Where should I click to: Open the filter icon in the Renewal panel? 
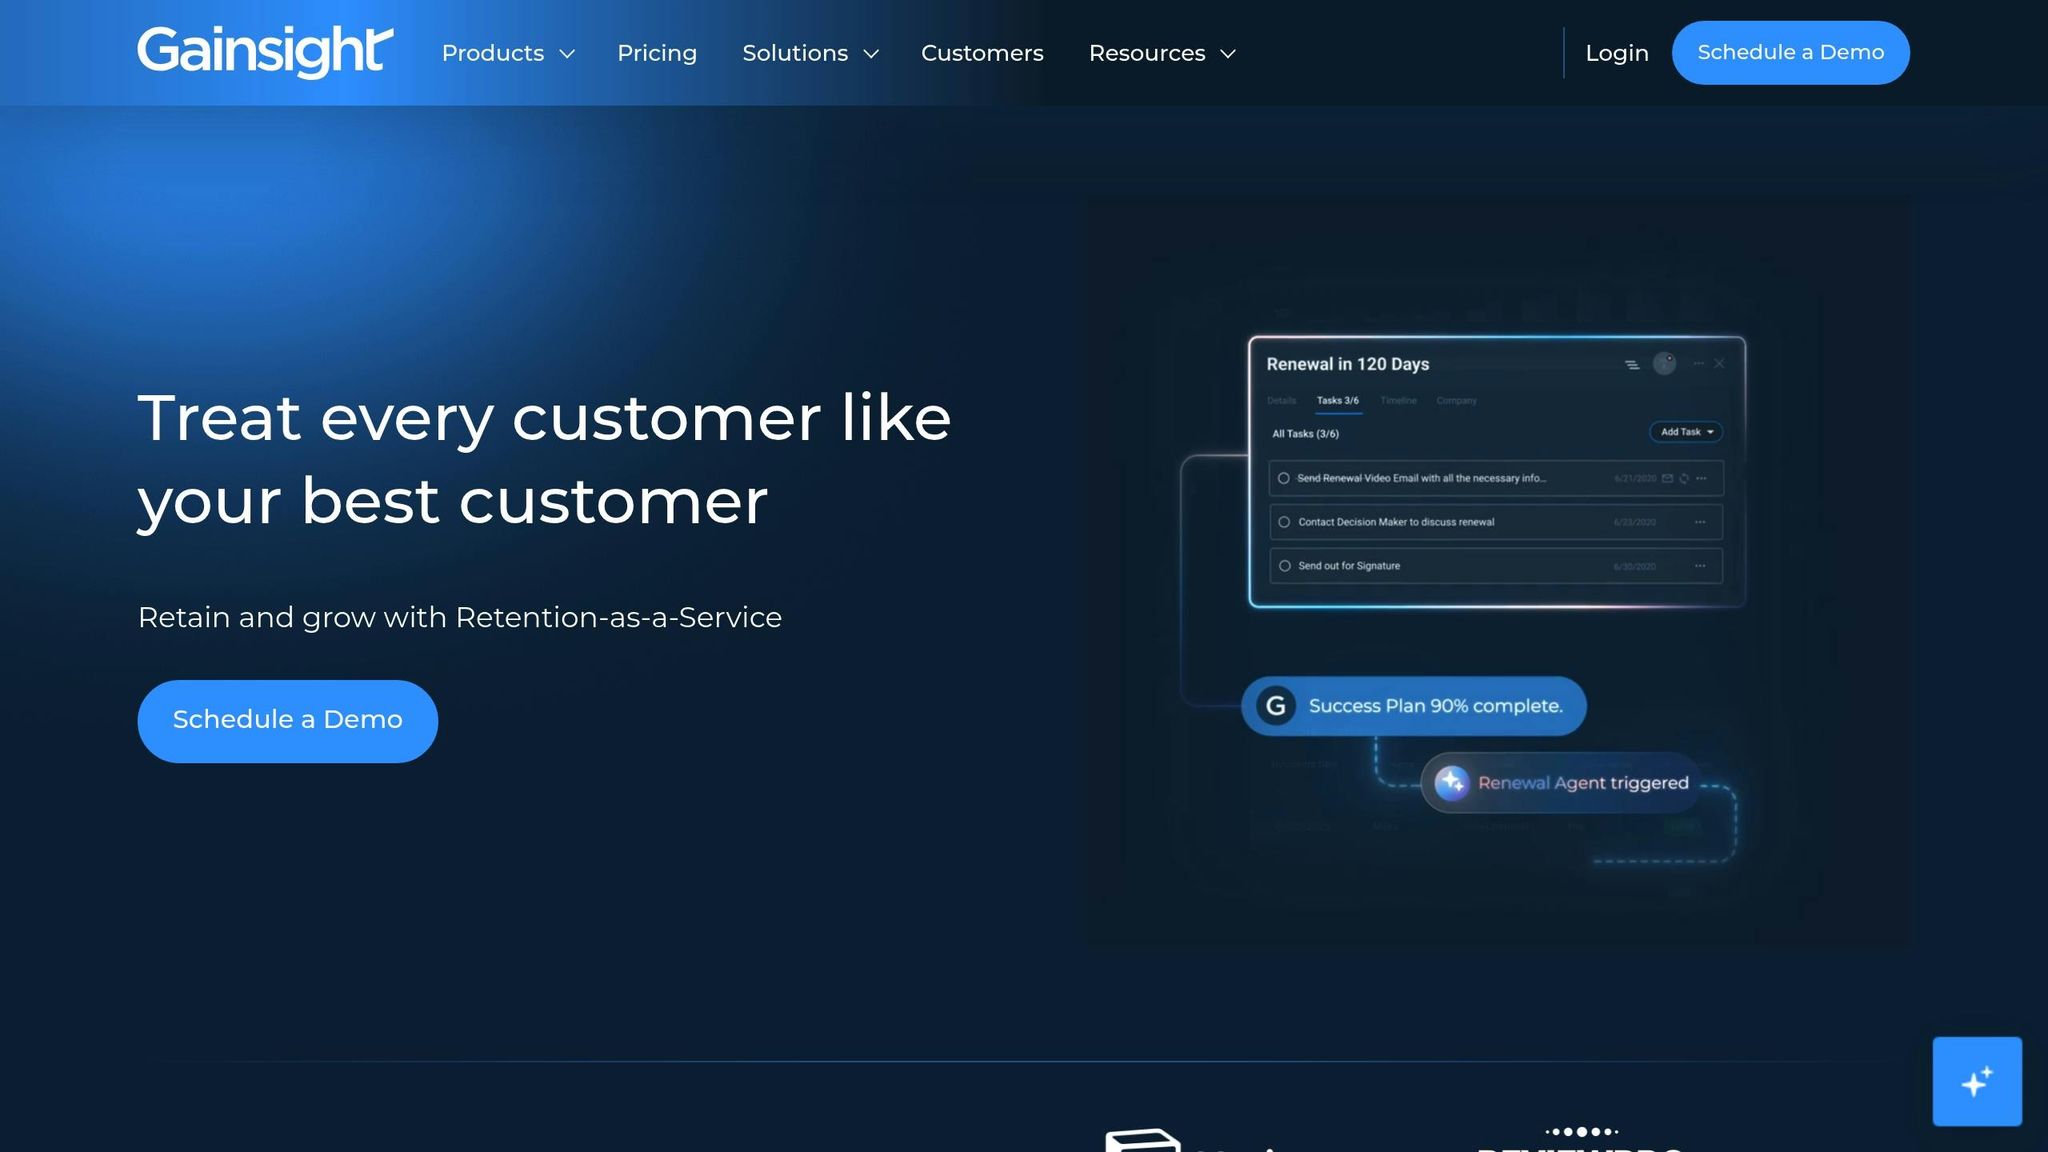[1632, 366]
